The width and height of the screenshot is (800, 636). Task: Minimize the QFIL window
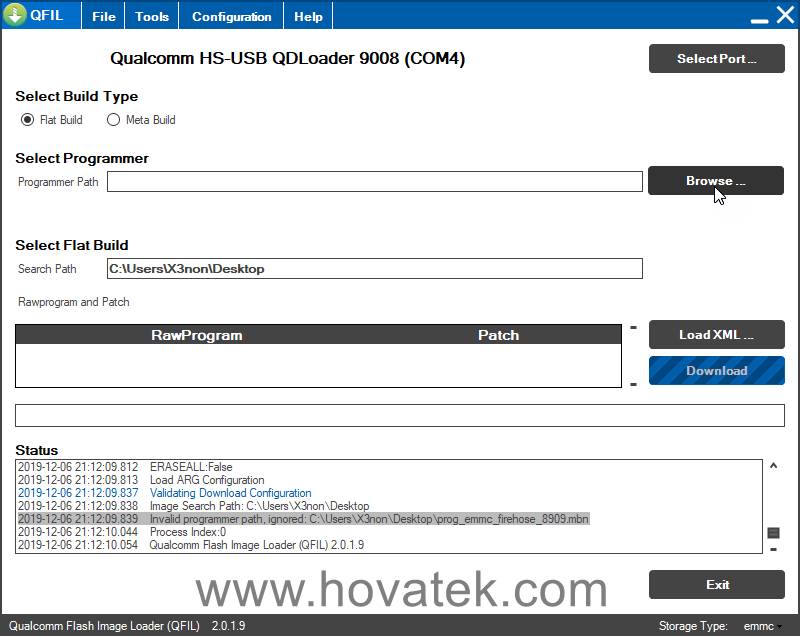759,20
